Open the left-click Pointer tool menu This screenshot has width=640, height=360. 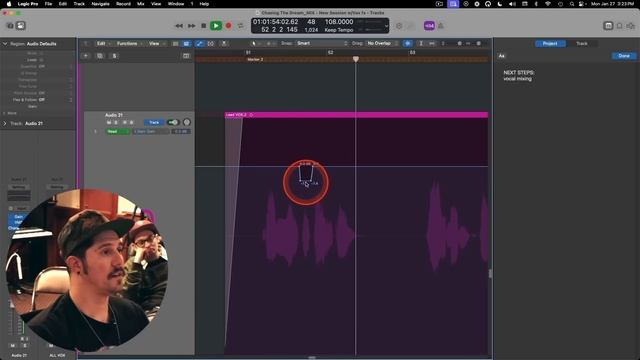tap(256, 43)
